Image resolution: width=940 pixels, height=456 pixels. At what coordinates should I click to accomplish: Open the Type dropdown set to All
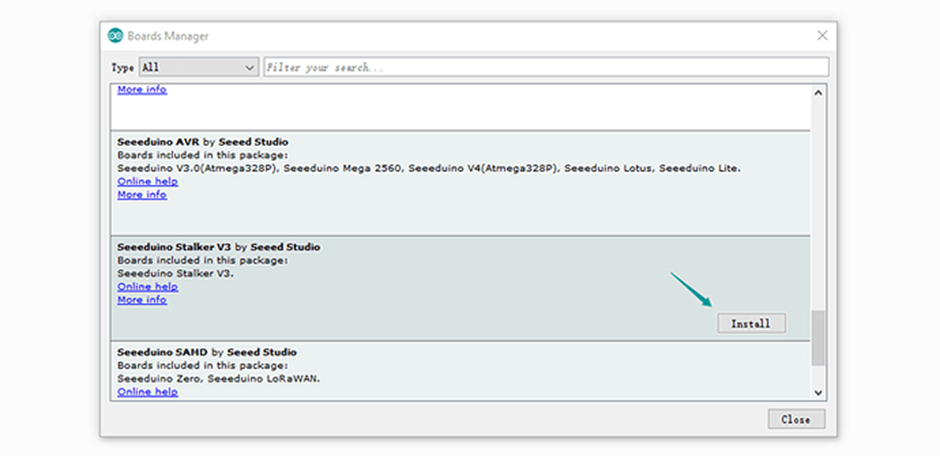click(x=198, y=67)
